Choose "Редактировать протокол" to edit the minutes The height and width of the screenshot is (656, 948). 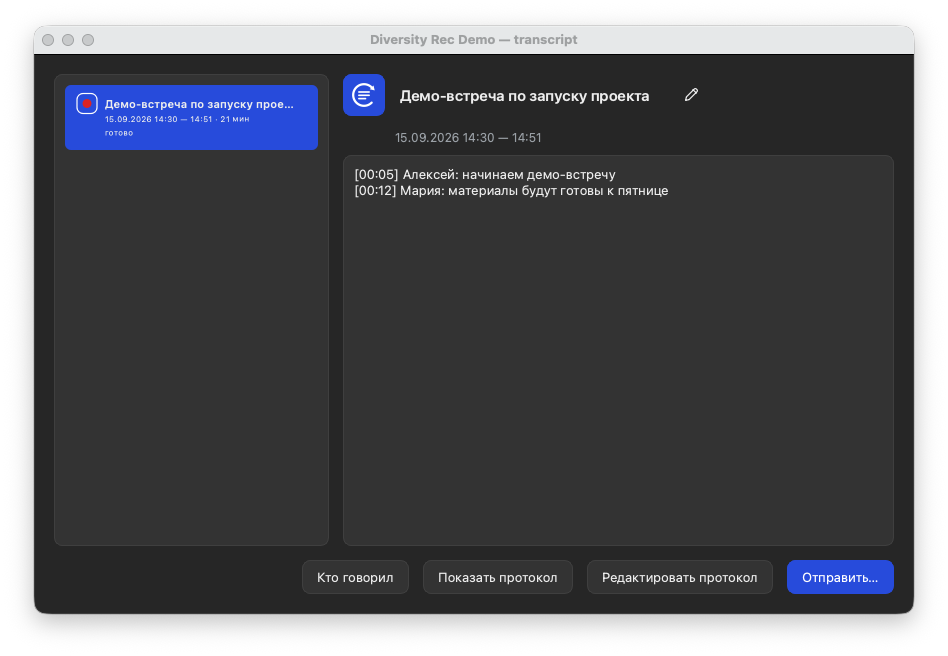coord(680,577)
